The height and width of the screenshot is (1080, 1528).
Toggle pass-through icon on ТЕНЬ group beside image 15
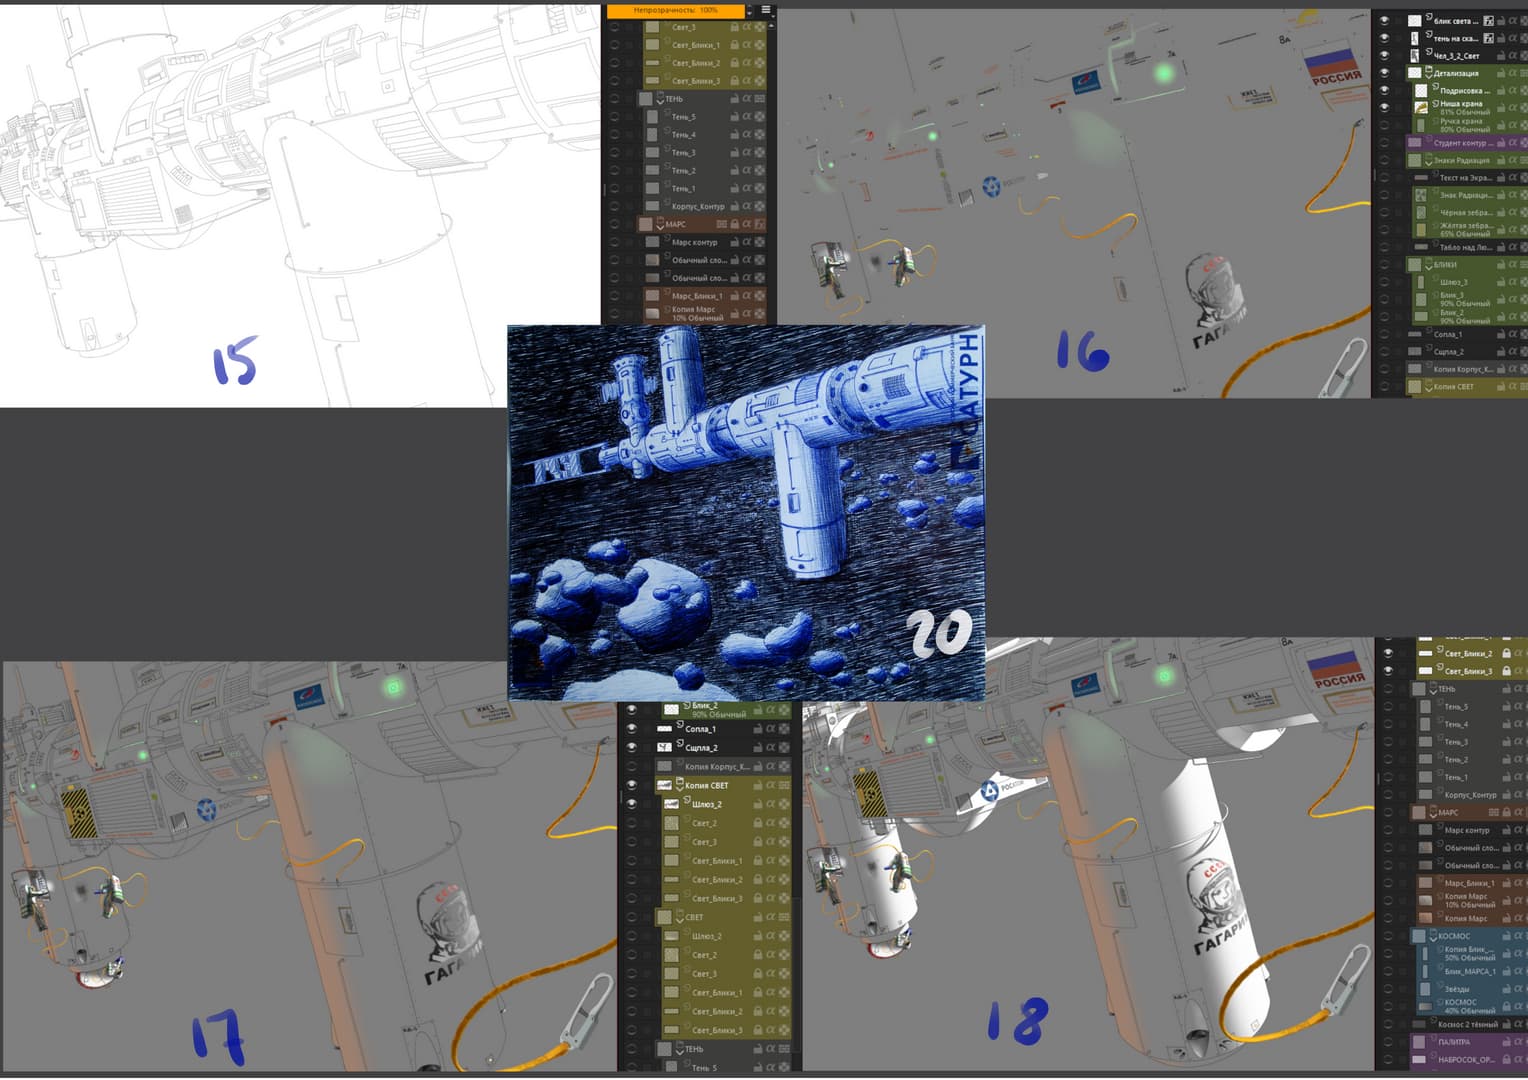(759, 98)
